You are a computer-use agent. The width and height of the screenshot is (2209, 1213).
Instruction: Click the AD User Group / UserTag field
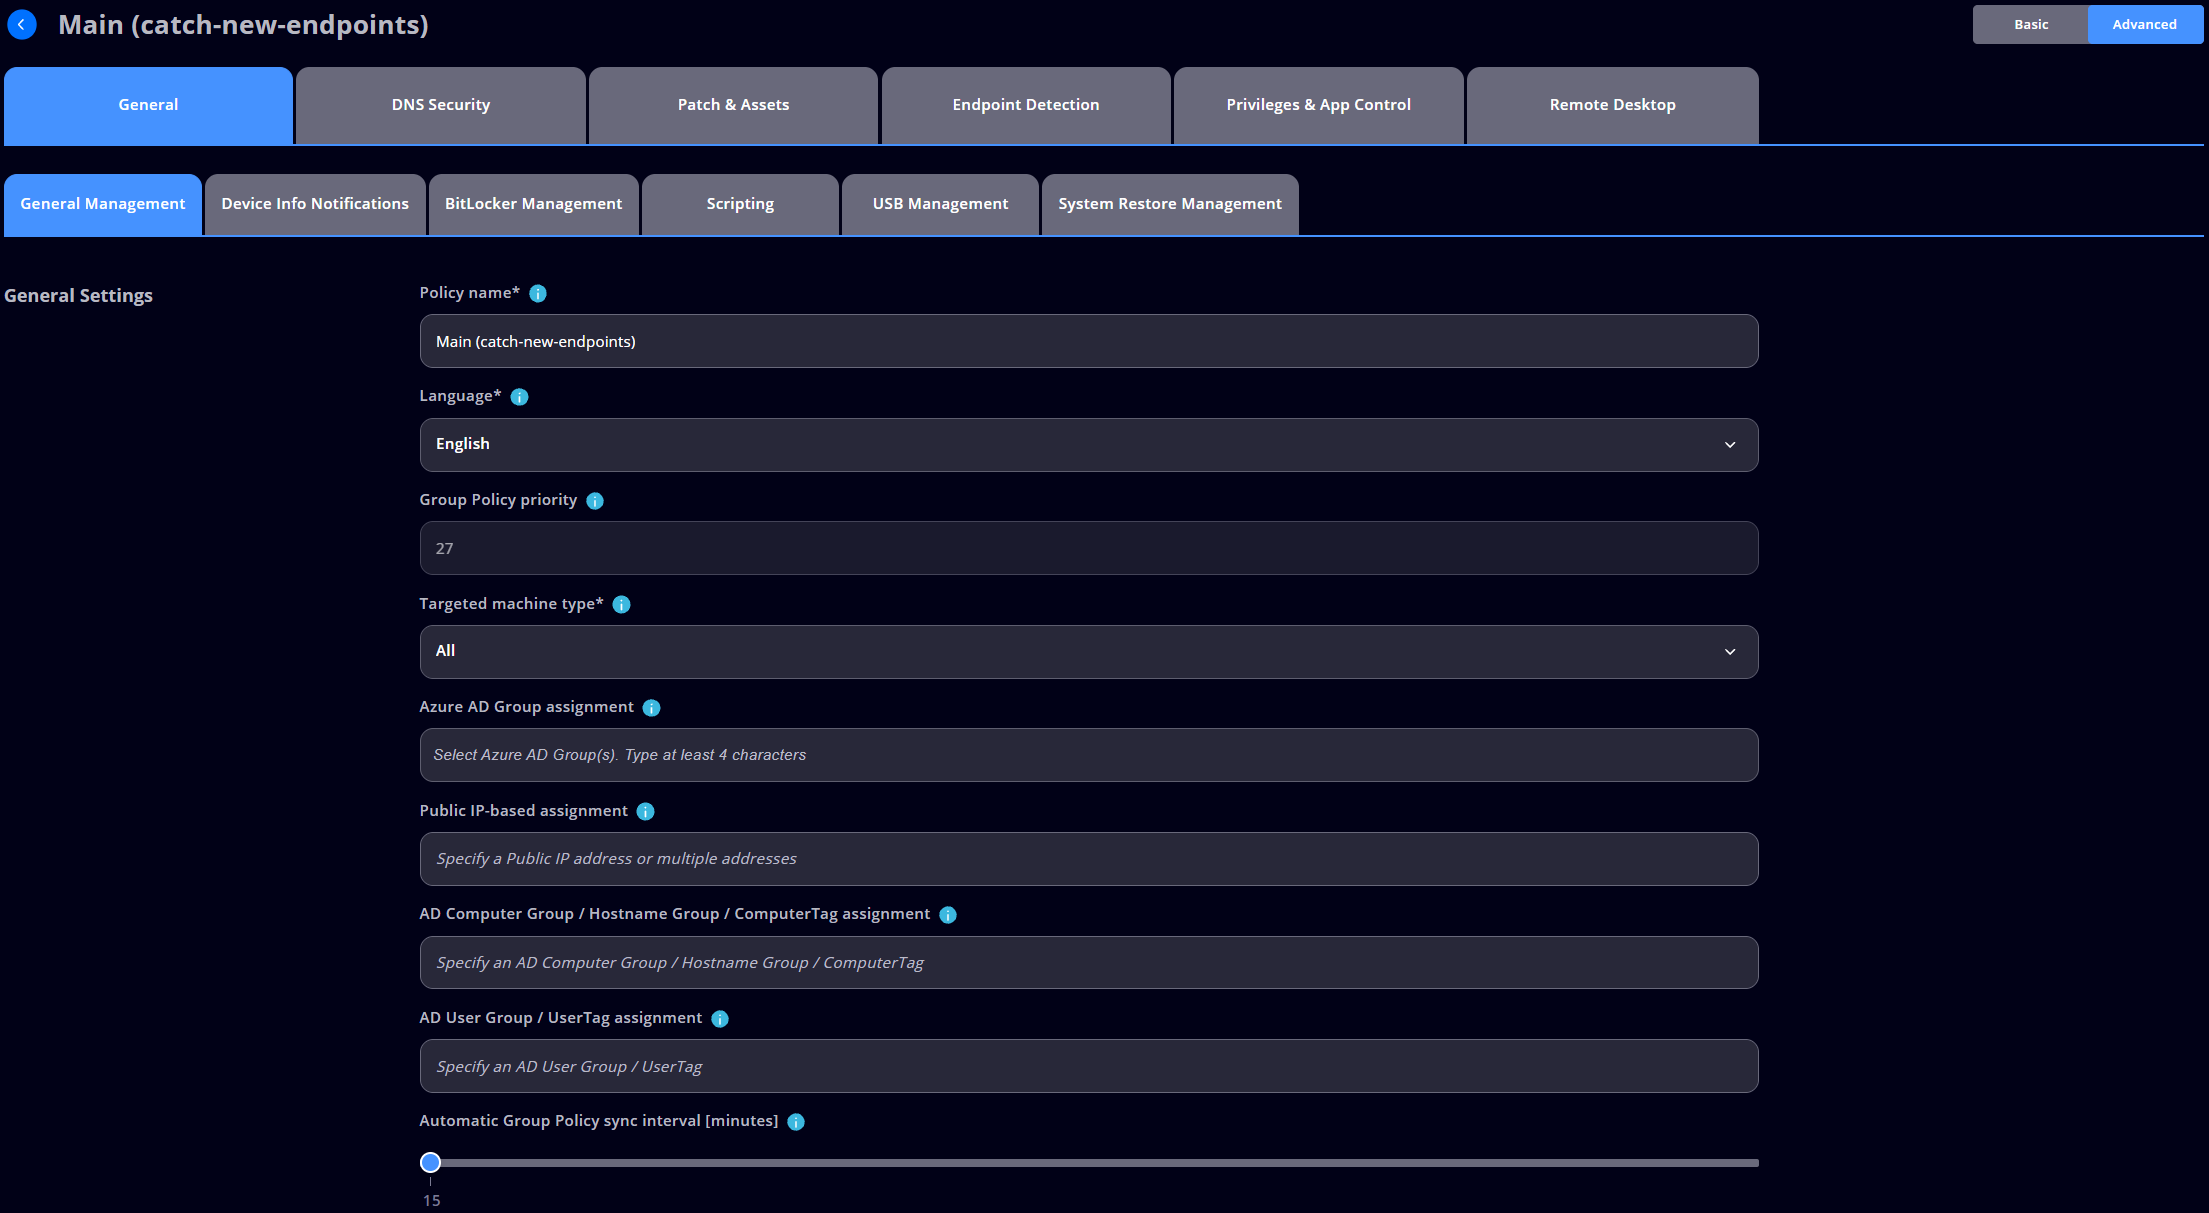(x=1089, y=1067)
